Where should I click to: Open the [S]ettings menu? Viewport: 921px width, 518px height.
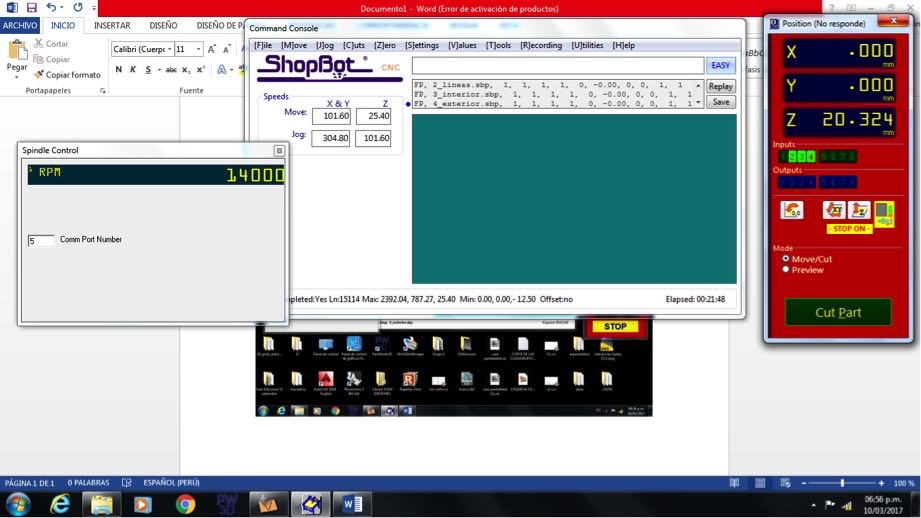pyautogui.click(x=422, y=45)
